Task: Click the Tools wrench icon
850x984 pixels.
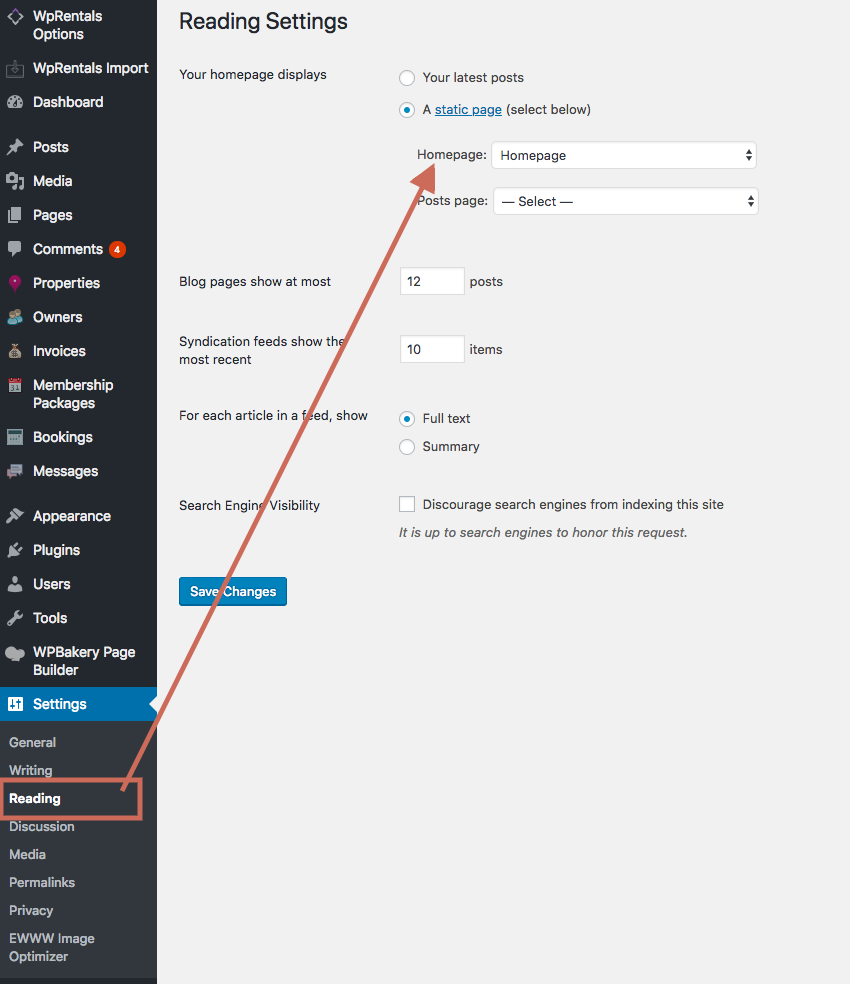Action: click(15, 618)
